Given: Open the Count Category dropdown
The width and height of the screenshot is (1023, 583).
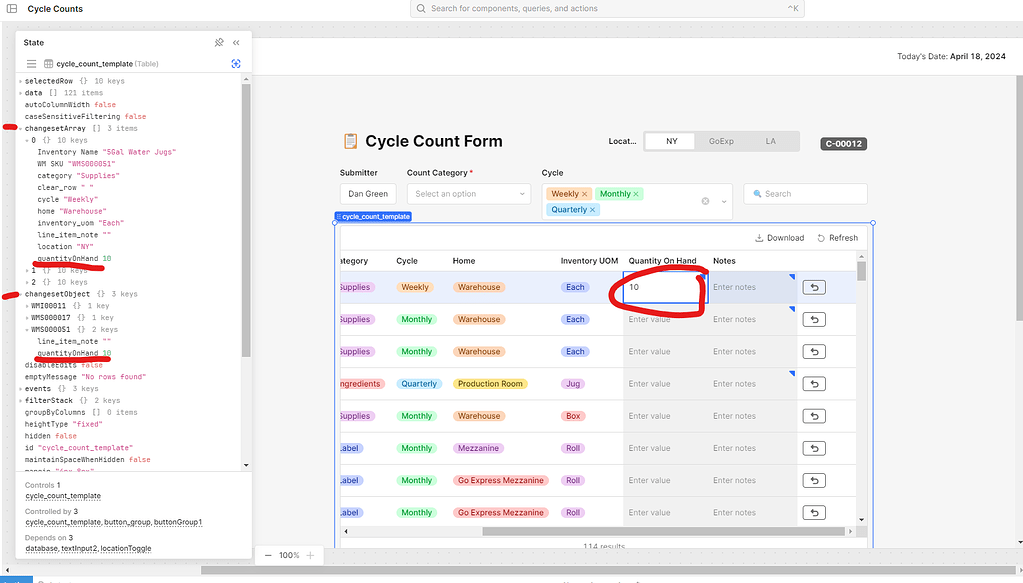Looking at the screenshot, I should [468, 194].
